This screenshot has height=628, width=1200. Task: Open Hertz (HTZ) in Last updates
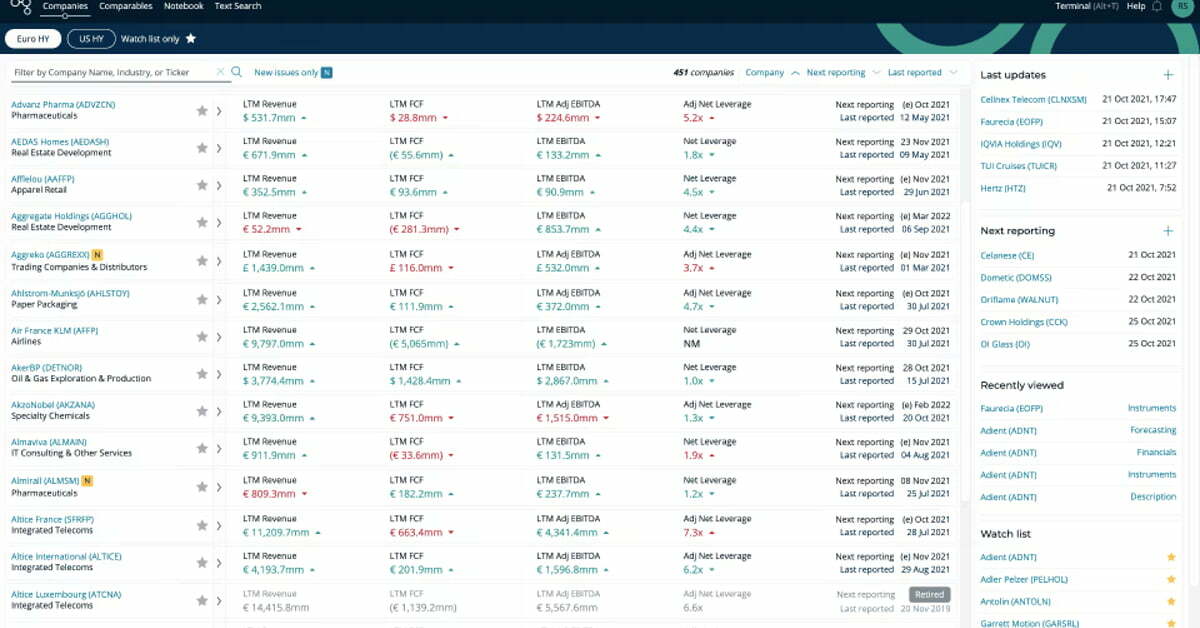(x=1004, y=188)
